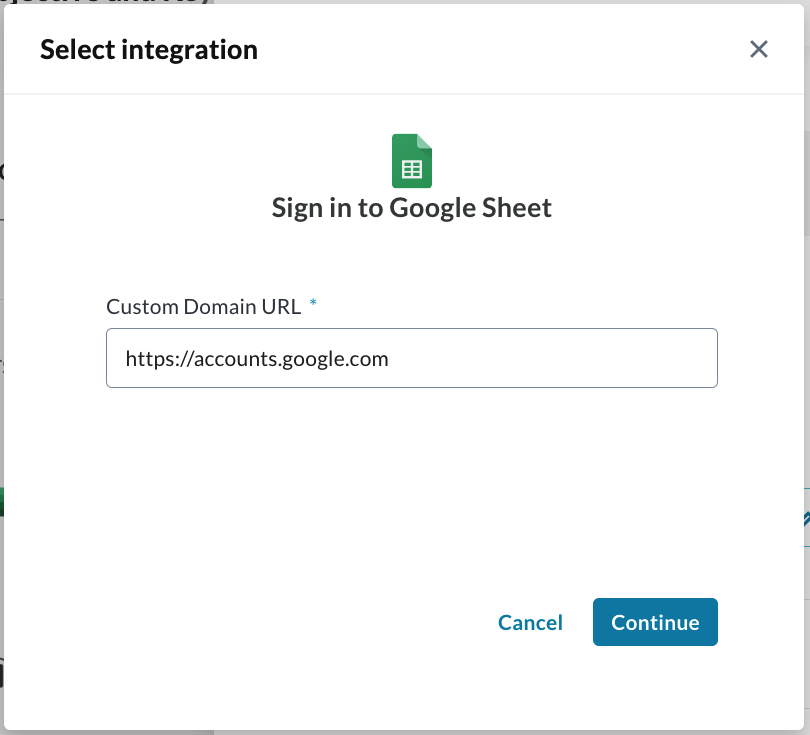
Task: Continue with Google Sheet sign-in
Action: point(655,622)
